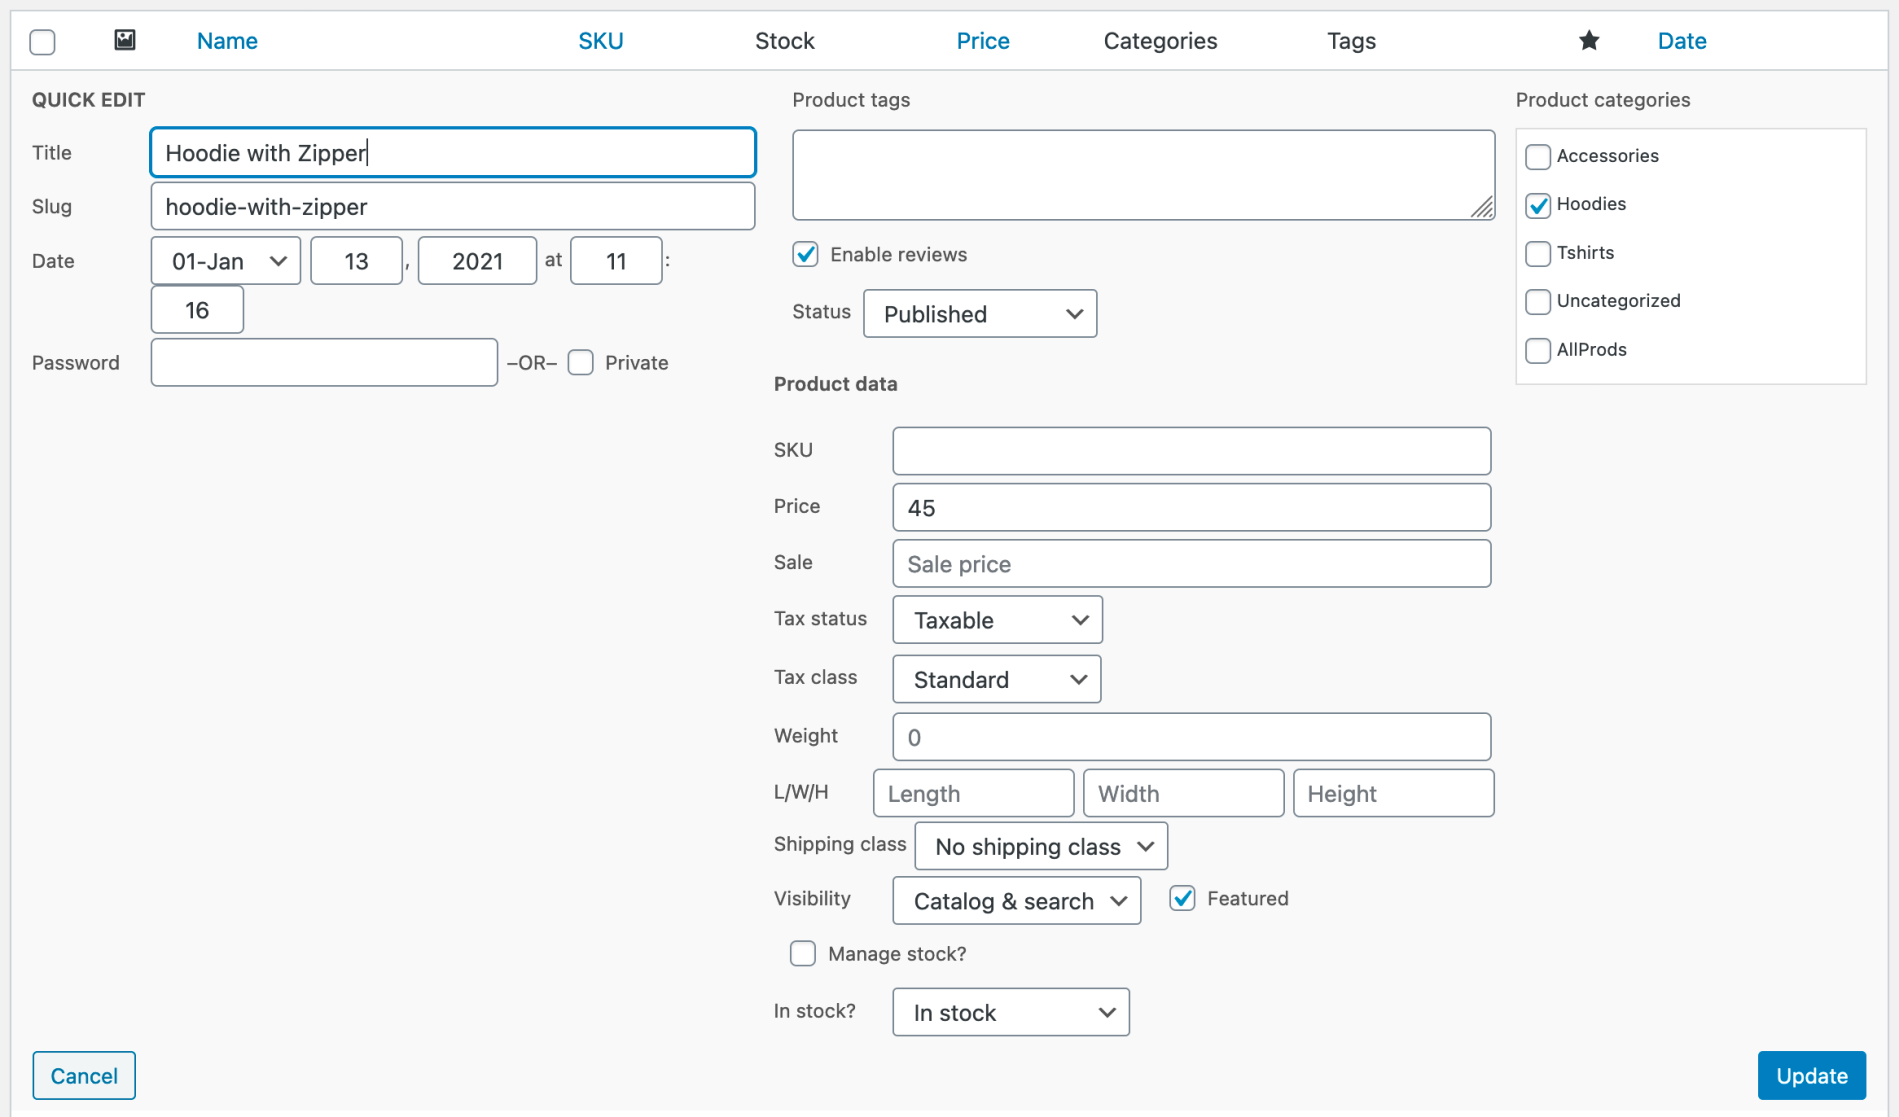Click the Cancel button

pyautogui.click(x=84, y=1075)
